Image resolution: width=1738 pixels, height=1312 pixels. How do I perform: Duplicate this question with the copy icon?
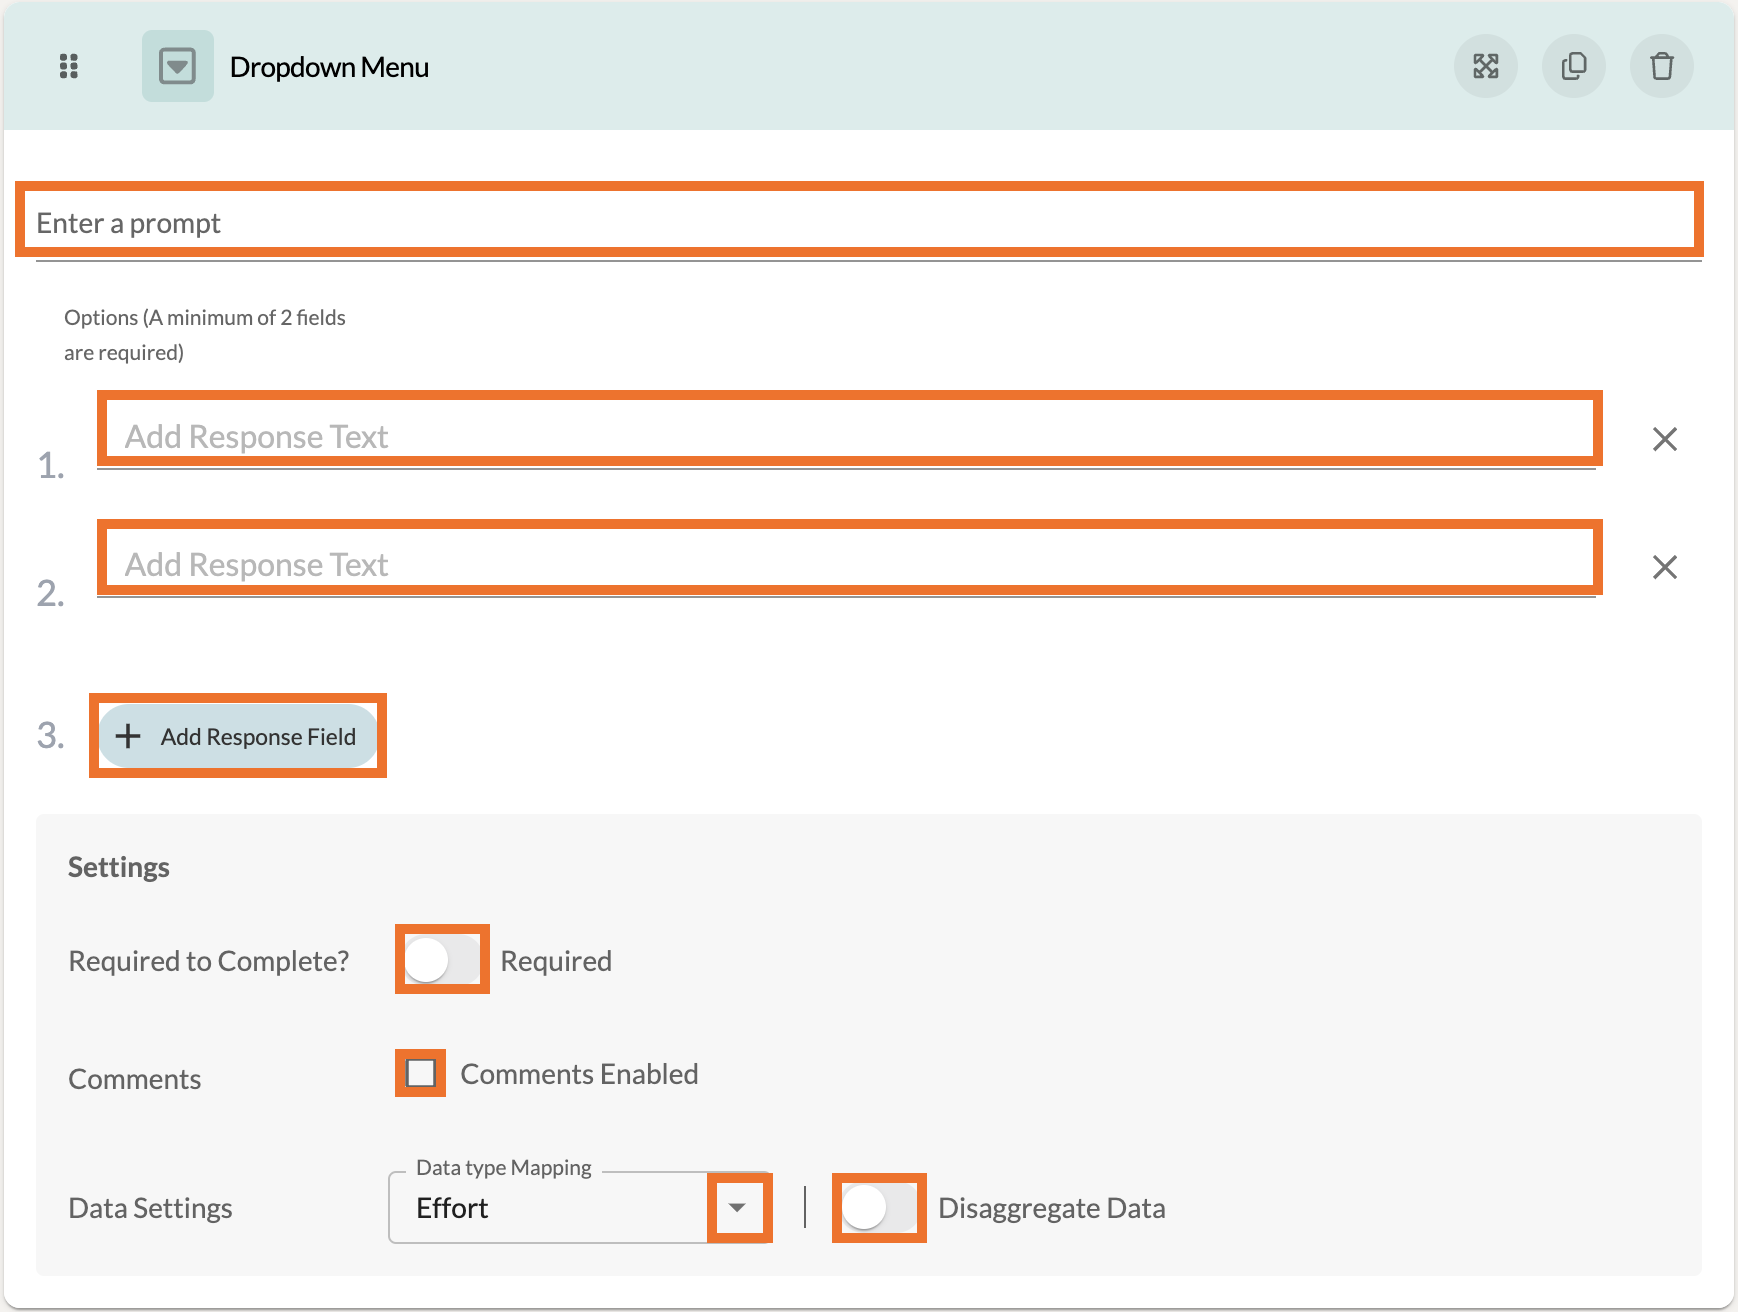[x=1574, y=66]
